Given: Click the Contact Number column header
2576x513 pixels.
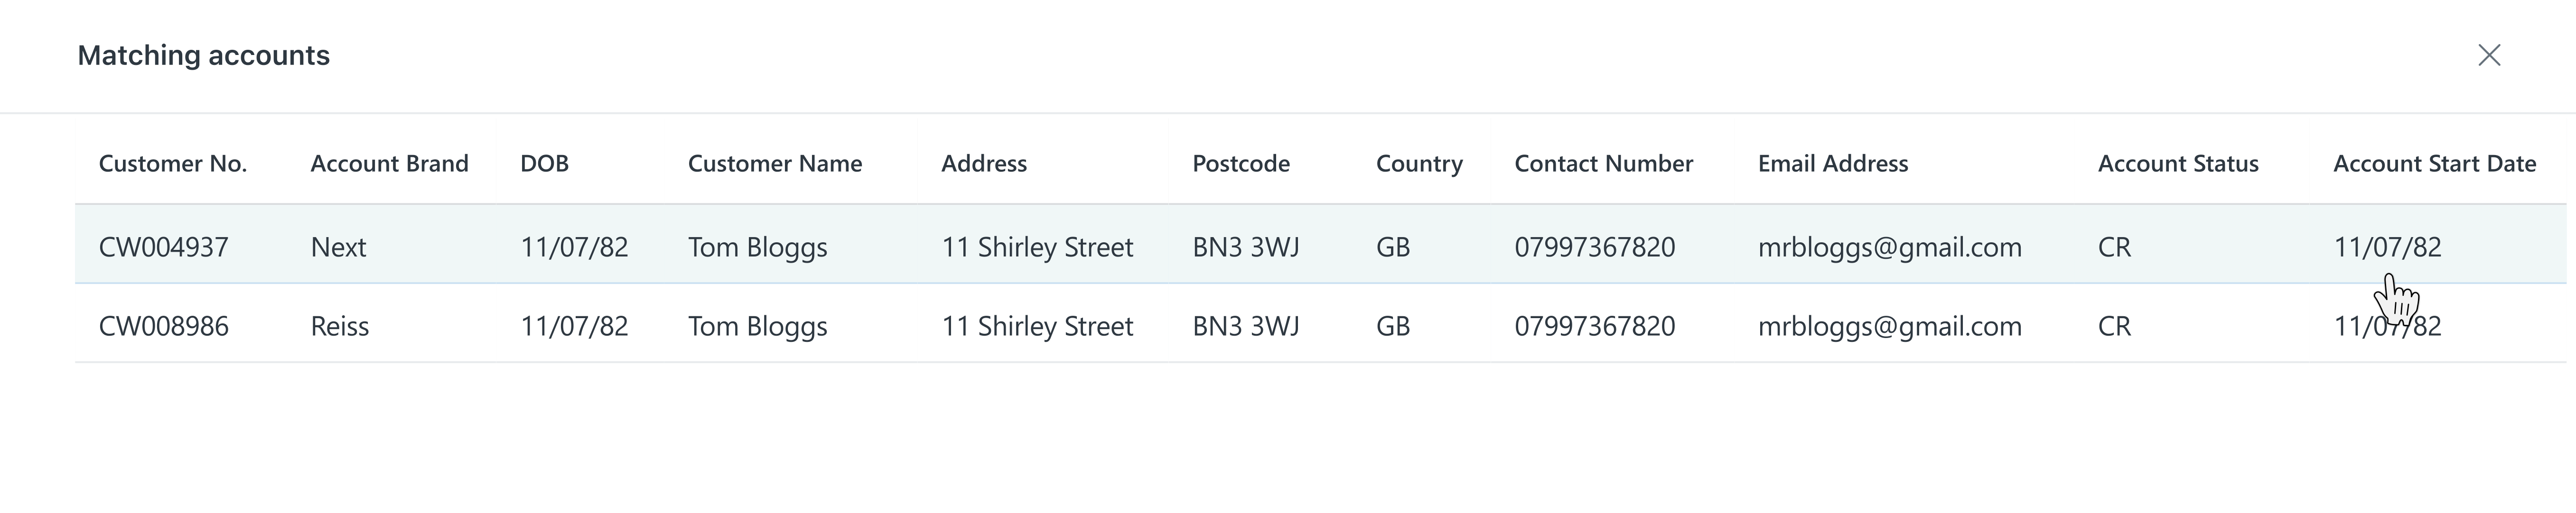Looking at the screenshot, I should coord(1603,164).
